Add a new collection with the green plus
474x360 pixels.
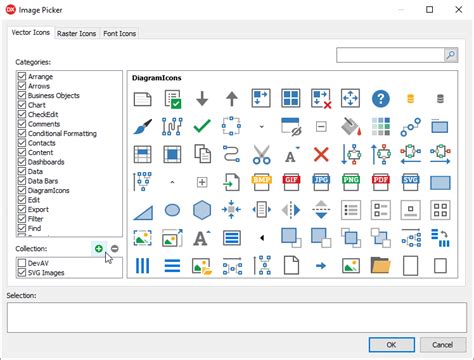99,249
